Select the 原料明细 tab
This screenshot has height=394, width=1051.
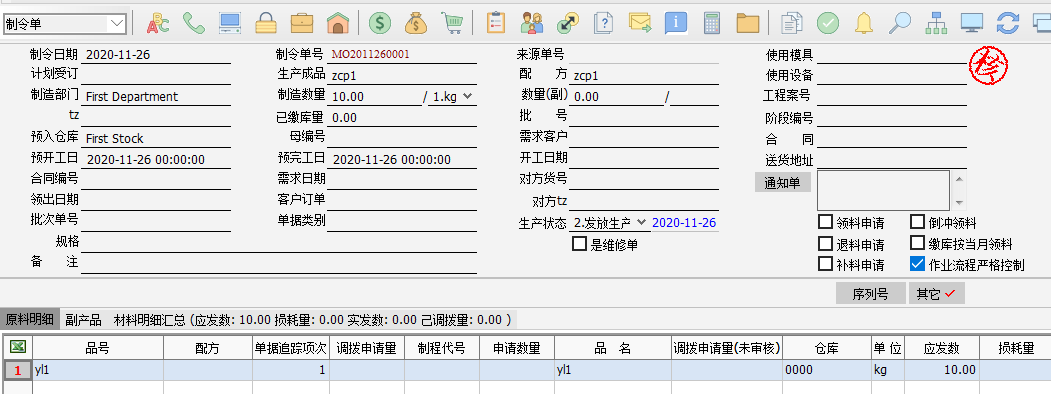(x=29, y=320)
